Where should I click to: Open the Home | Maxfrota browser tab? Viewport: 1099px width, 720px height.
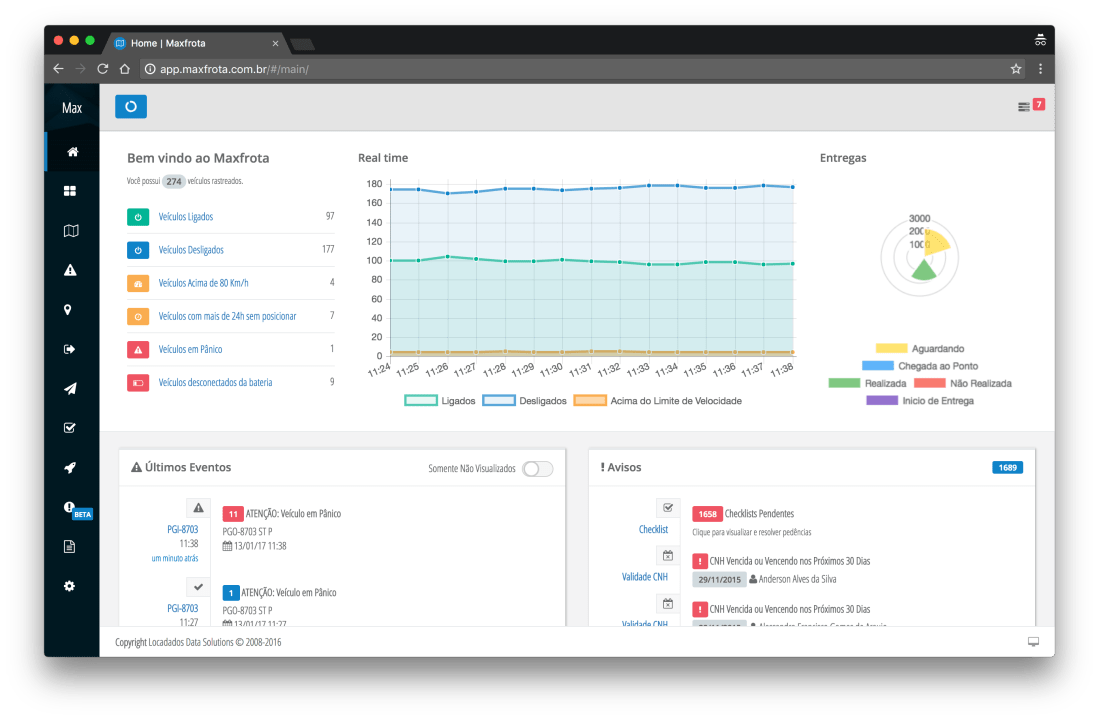tap(190, 43)
